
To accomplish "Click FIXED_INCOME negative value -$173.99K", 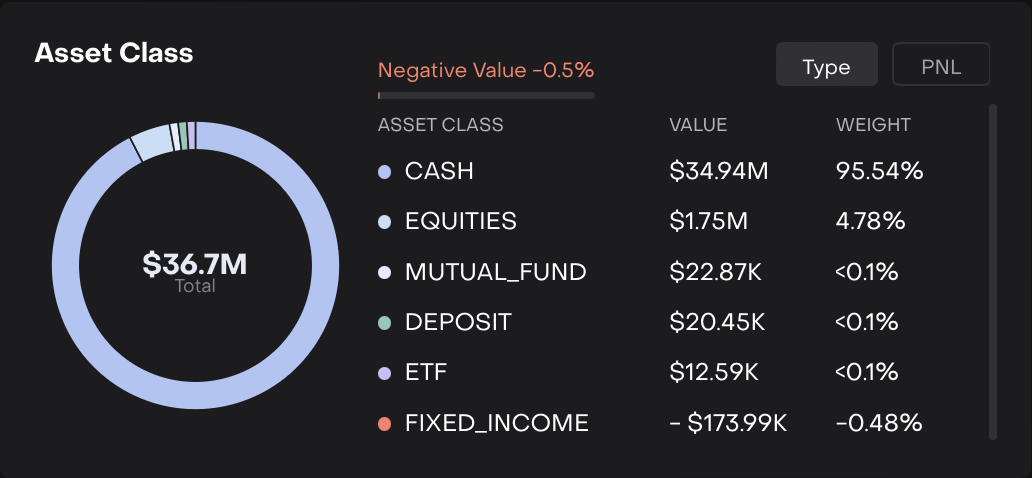I will coord(728,424).
